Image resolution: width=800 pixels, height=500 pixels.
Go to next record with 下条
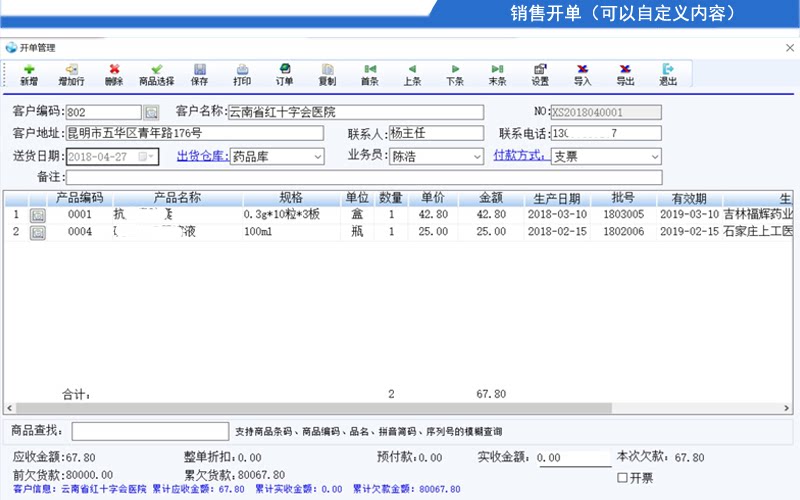[455, 74]
